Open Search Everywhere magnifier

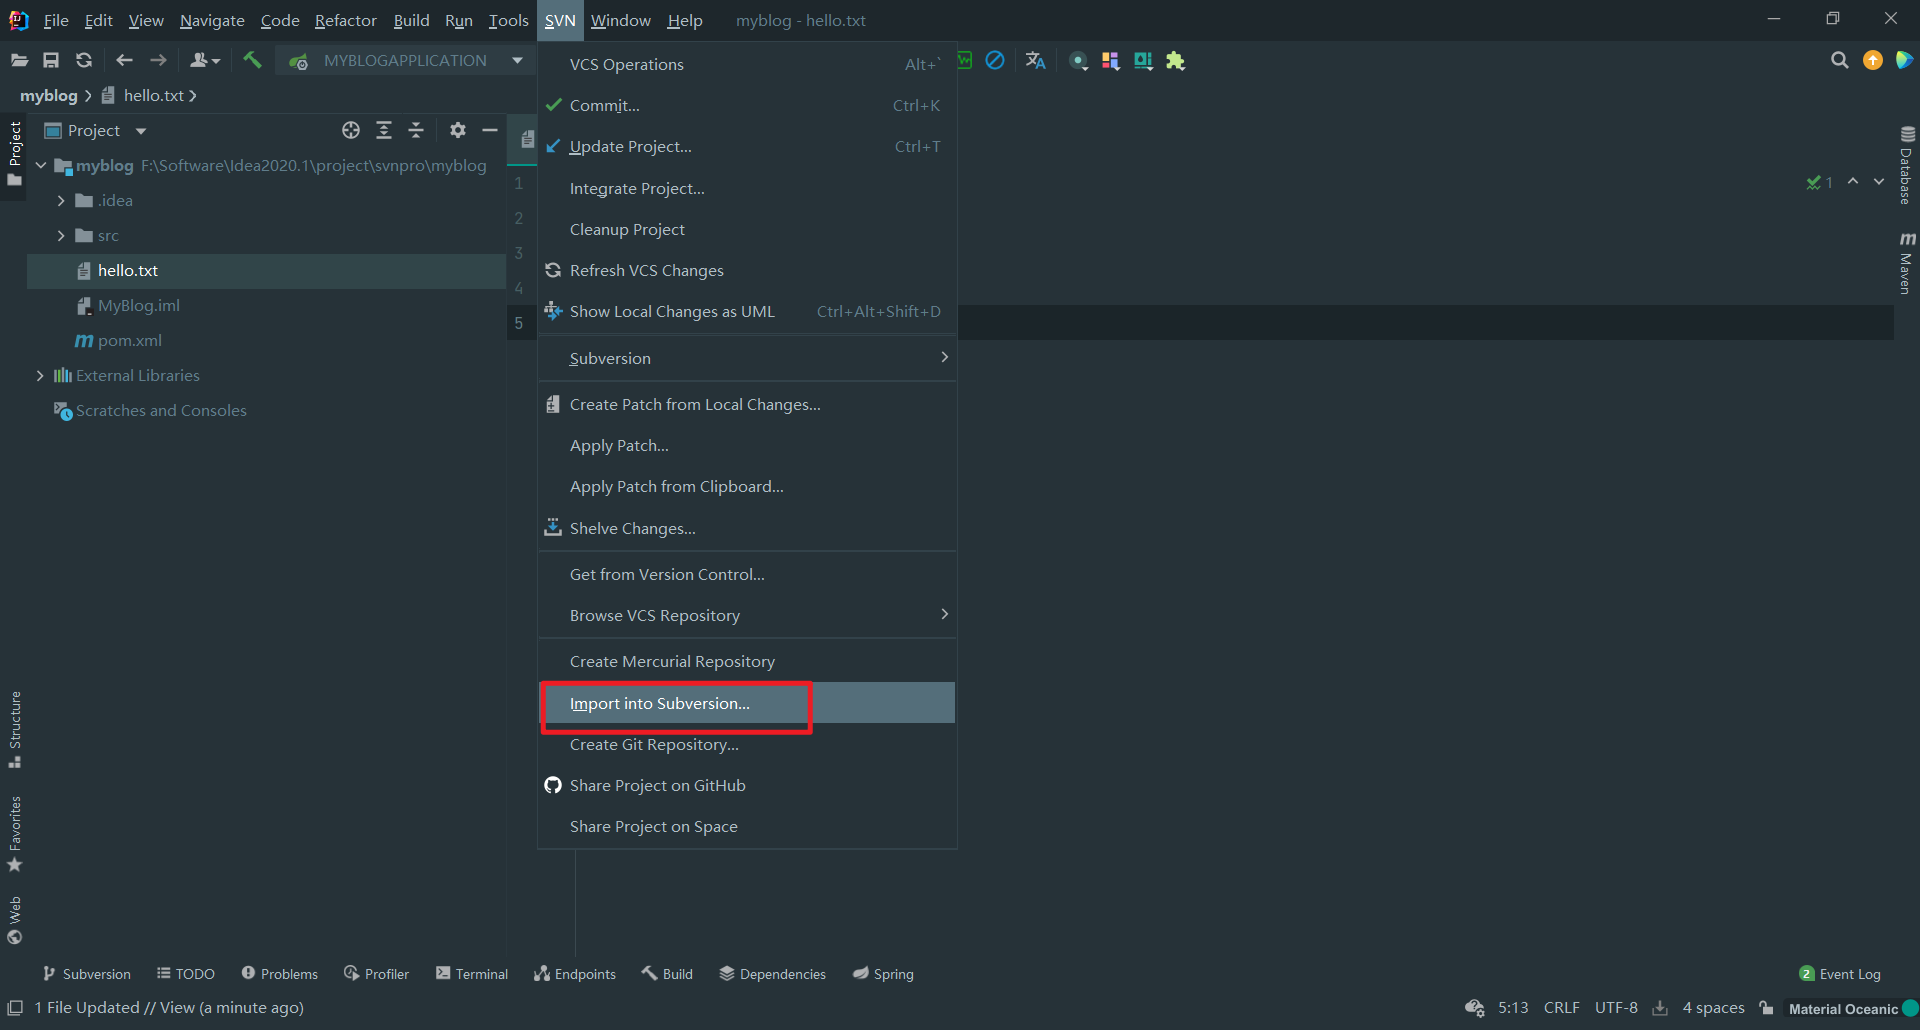(1839, 61)
